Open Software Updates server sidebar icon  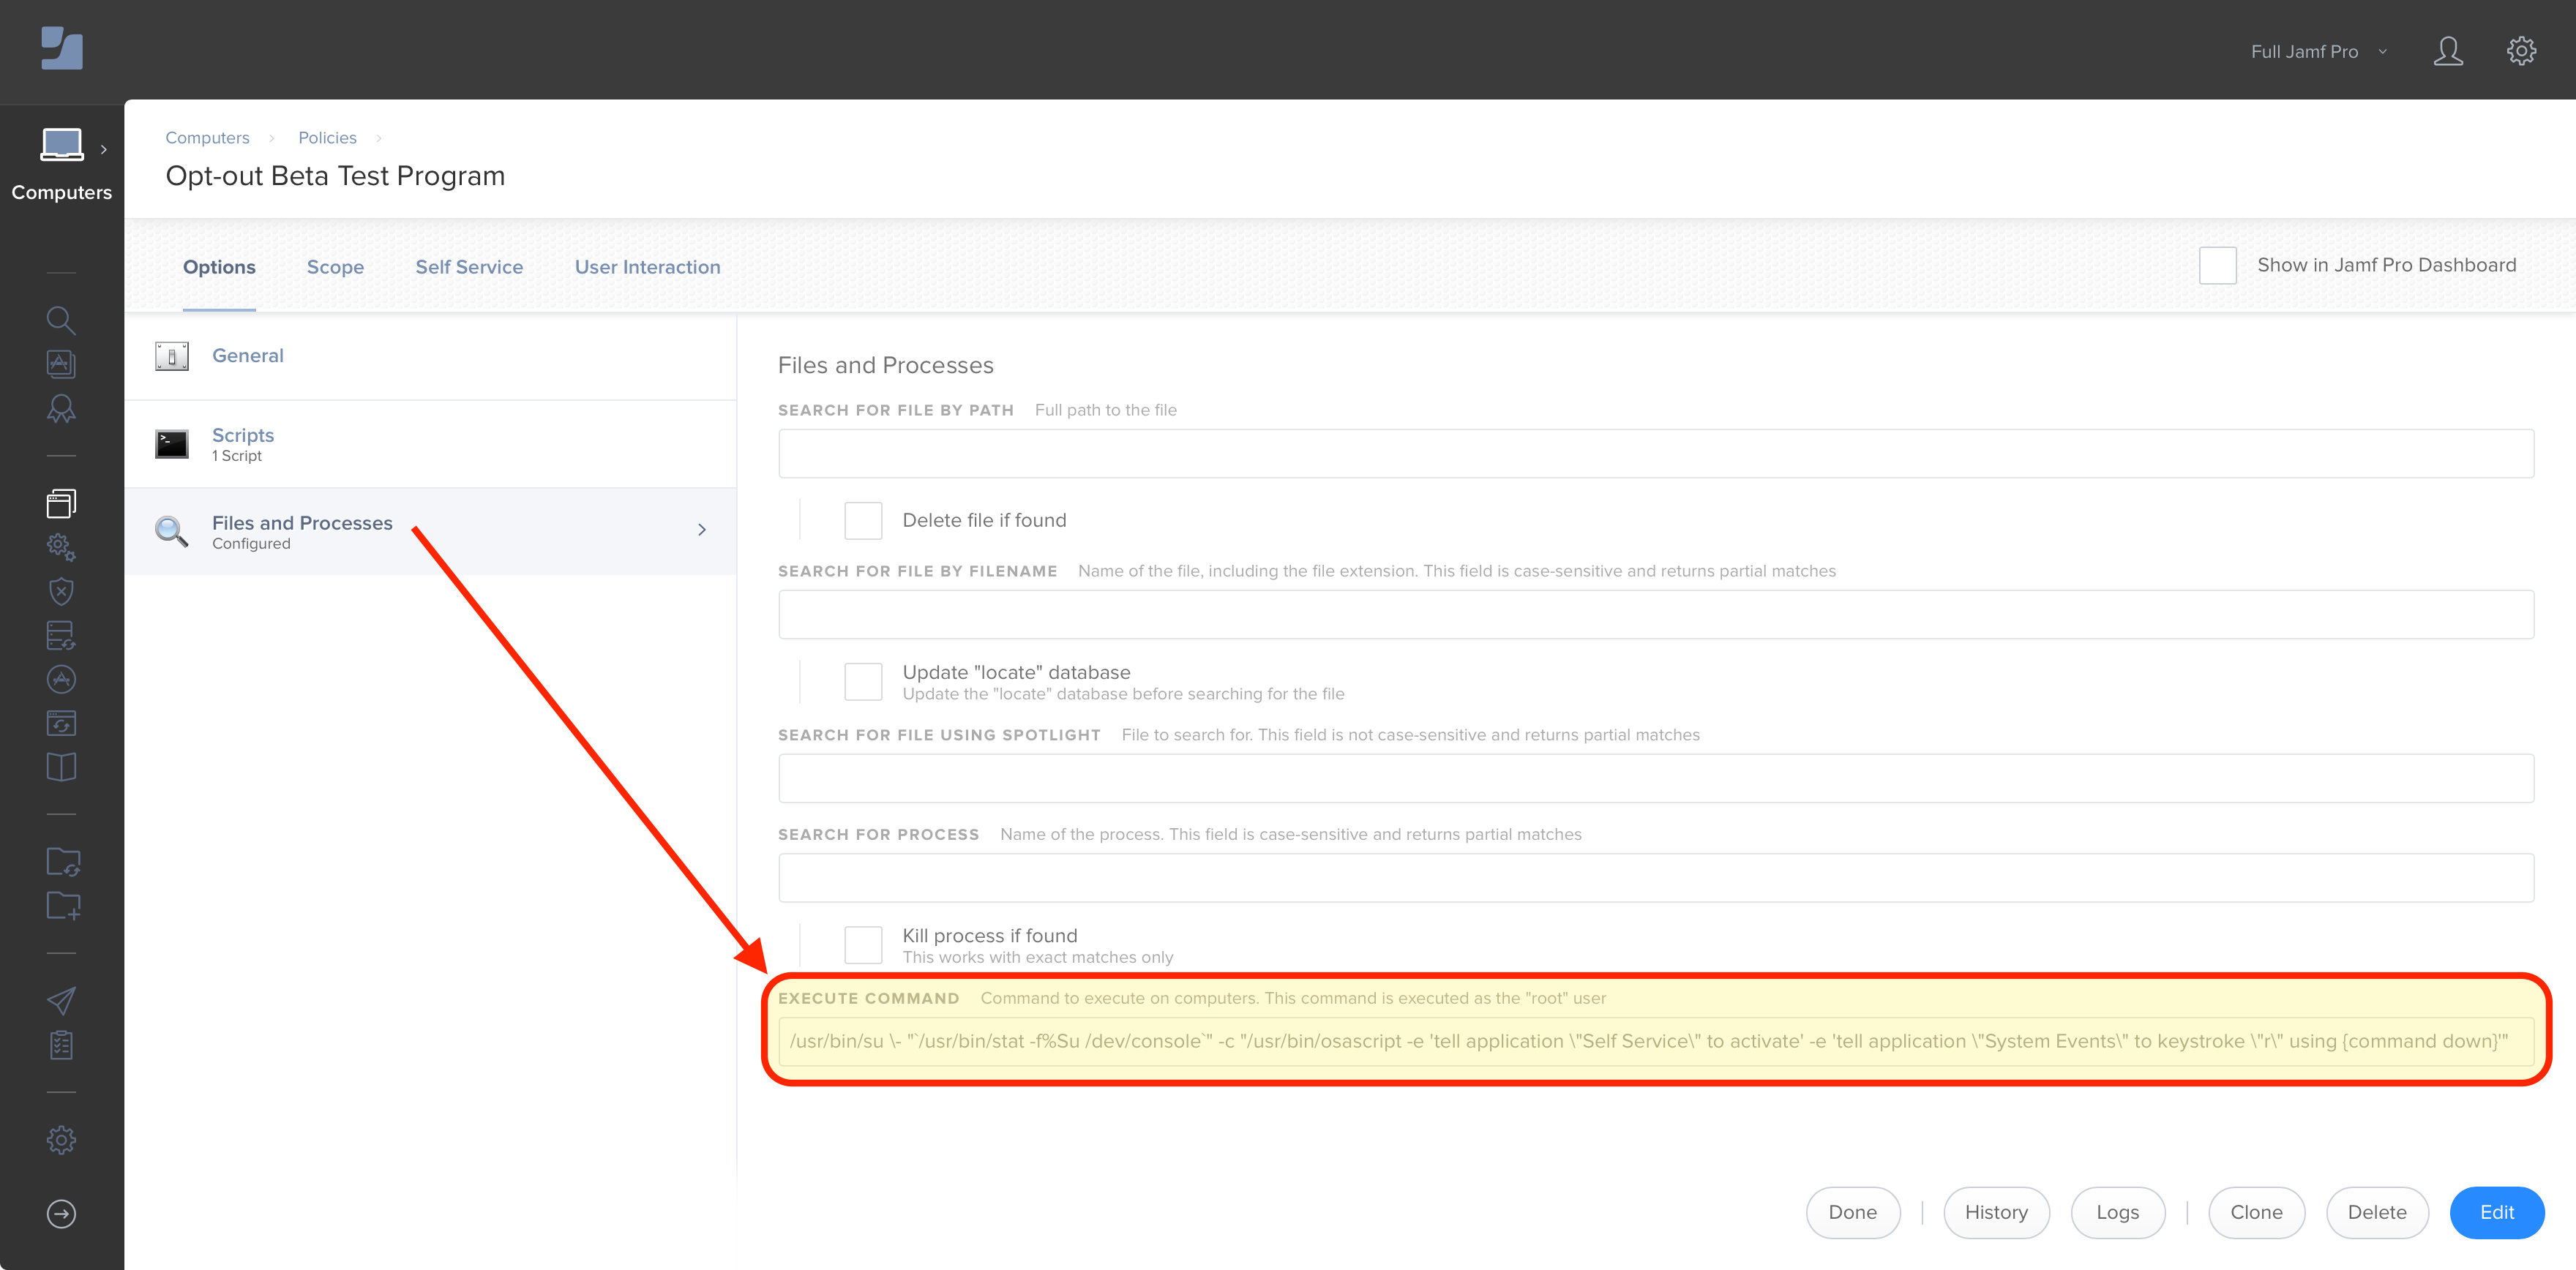point(61,635)
